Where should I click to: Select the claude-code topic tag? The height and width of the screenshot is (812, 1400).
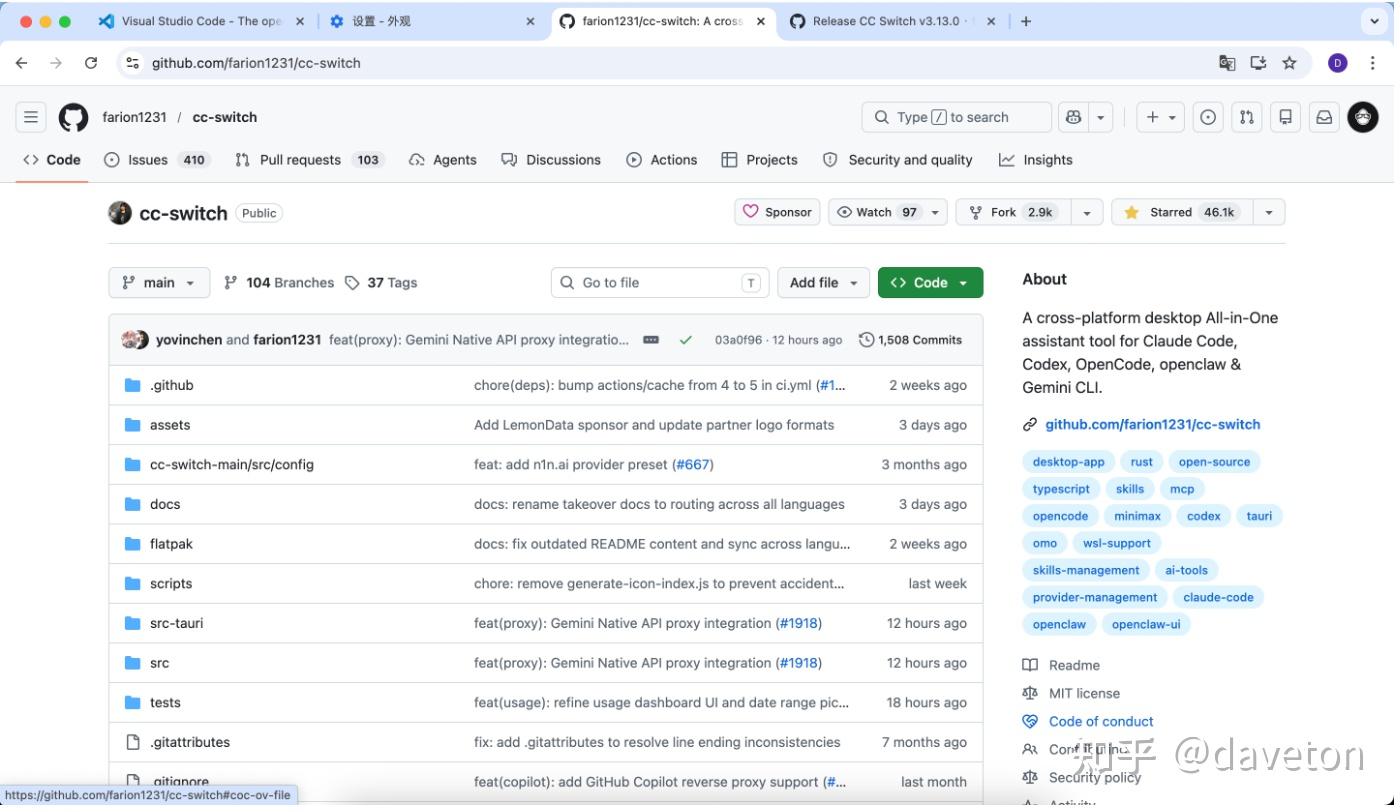coord(1218,597)
